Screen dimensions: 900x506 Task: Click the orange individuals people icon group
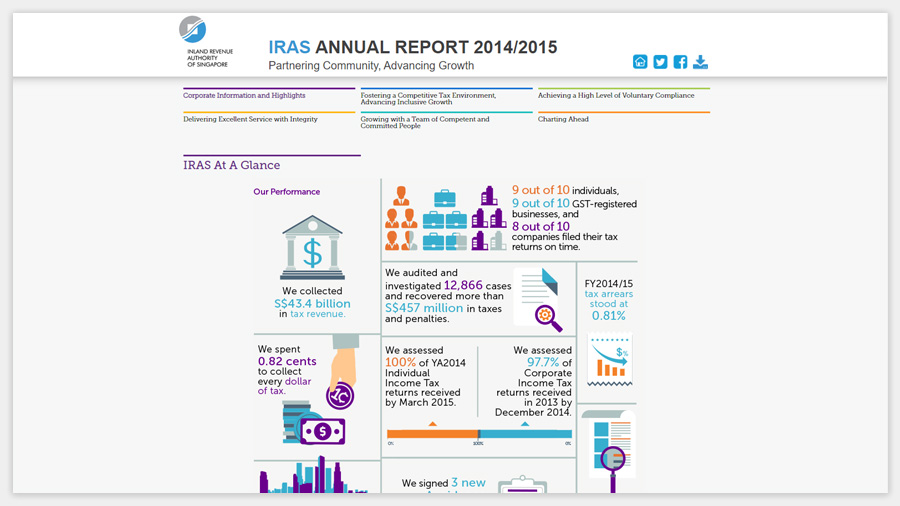401,219
